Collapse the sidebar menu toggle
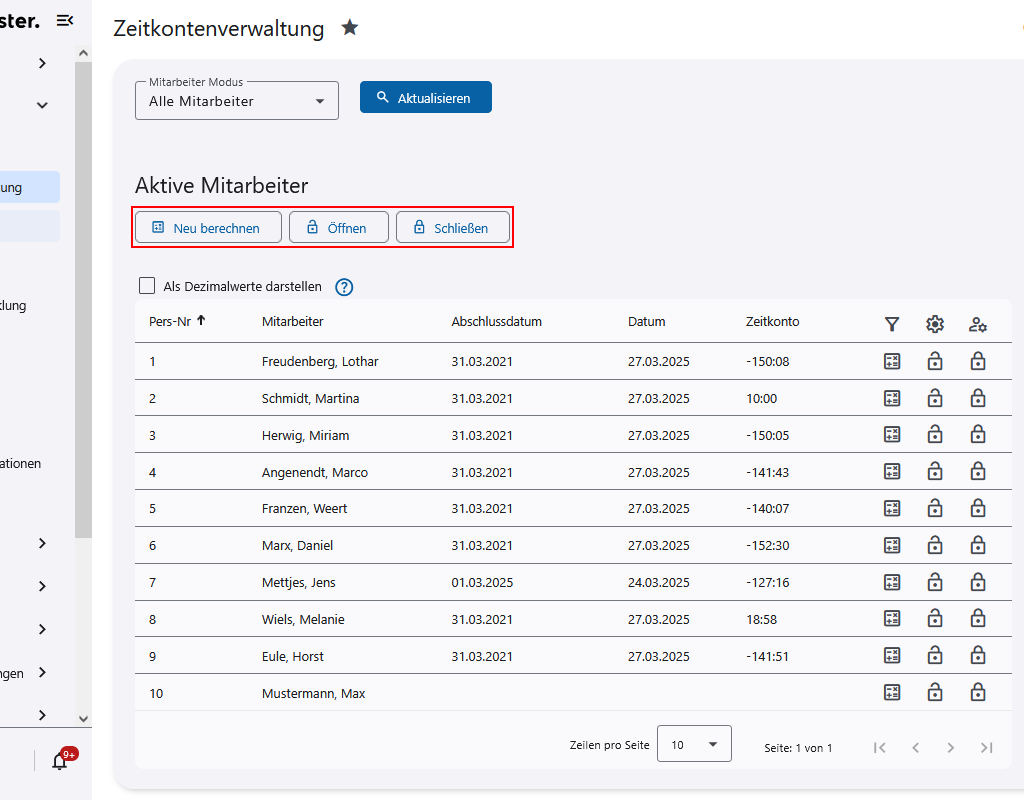This screenshot has width=1024, height=800. tap(65, 20)
